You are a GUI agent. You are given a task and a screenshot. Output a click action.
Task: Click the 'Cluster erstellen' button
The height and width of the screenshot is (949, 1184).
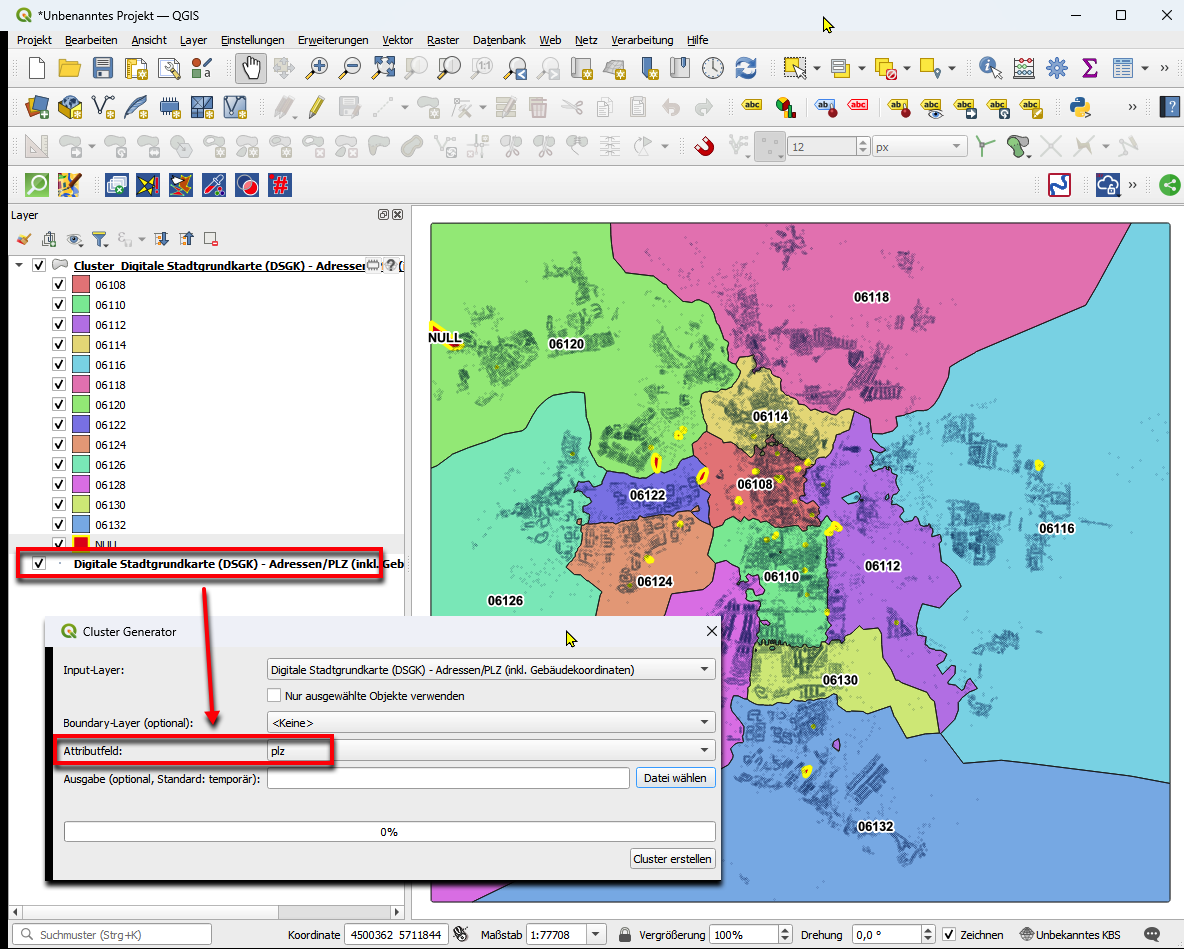(x=673, y=859)
